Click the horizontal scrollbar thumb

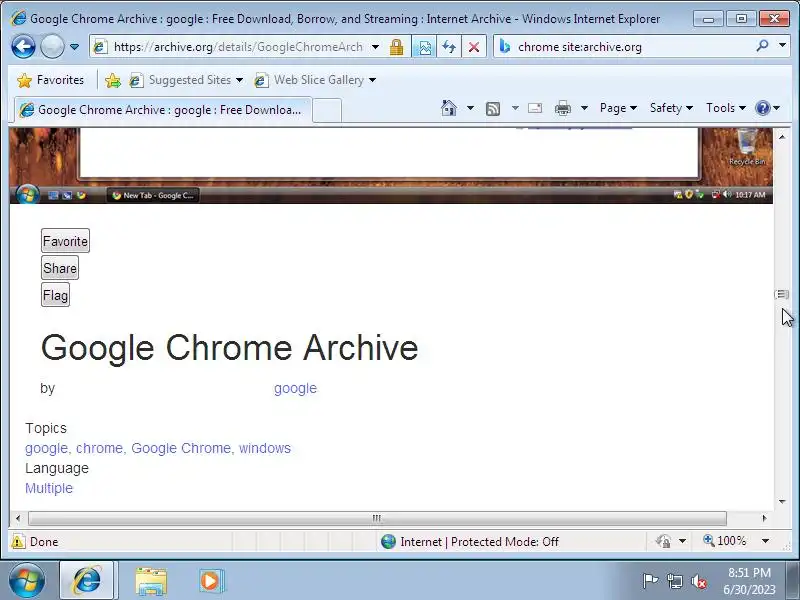(377, 518)
